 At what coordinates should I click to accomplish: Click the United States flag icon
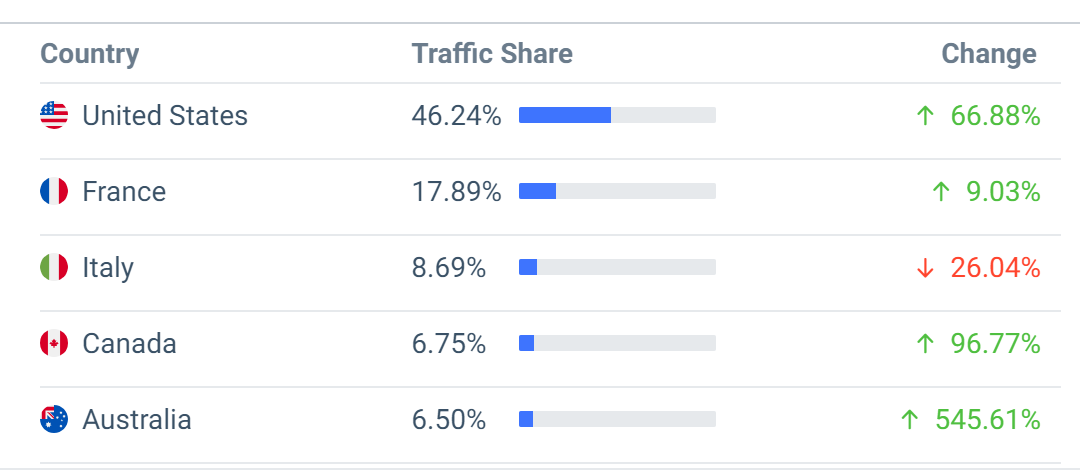coord(54,115)
